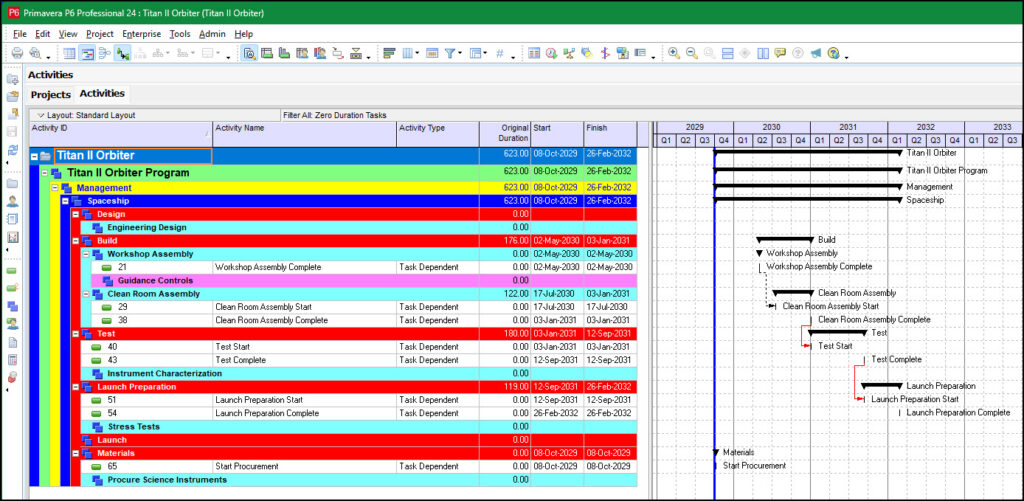Click the Timescale icon in toolbar
This screenshot has height=501, width=1024.
point(432,54)
